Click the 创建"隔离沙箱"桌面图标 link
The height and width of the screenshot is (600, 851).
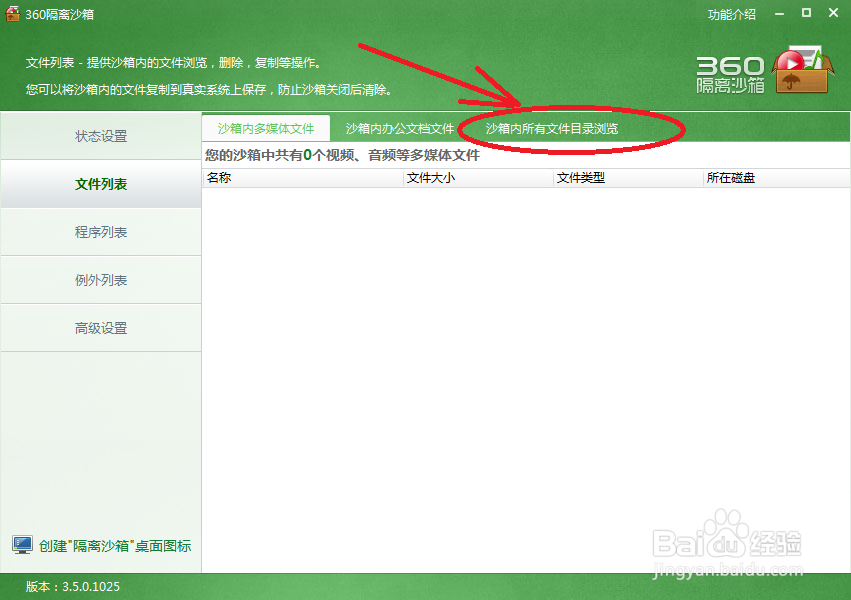tap(115, 546)
